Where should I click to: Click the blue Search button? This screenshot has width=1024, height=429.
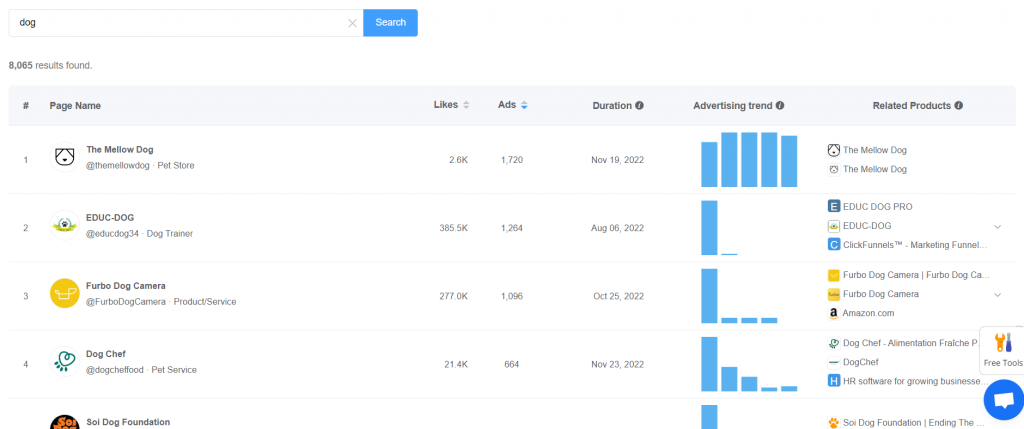click(x=391, y=22)
